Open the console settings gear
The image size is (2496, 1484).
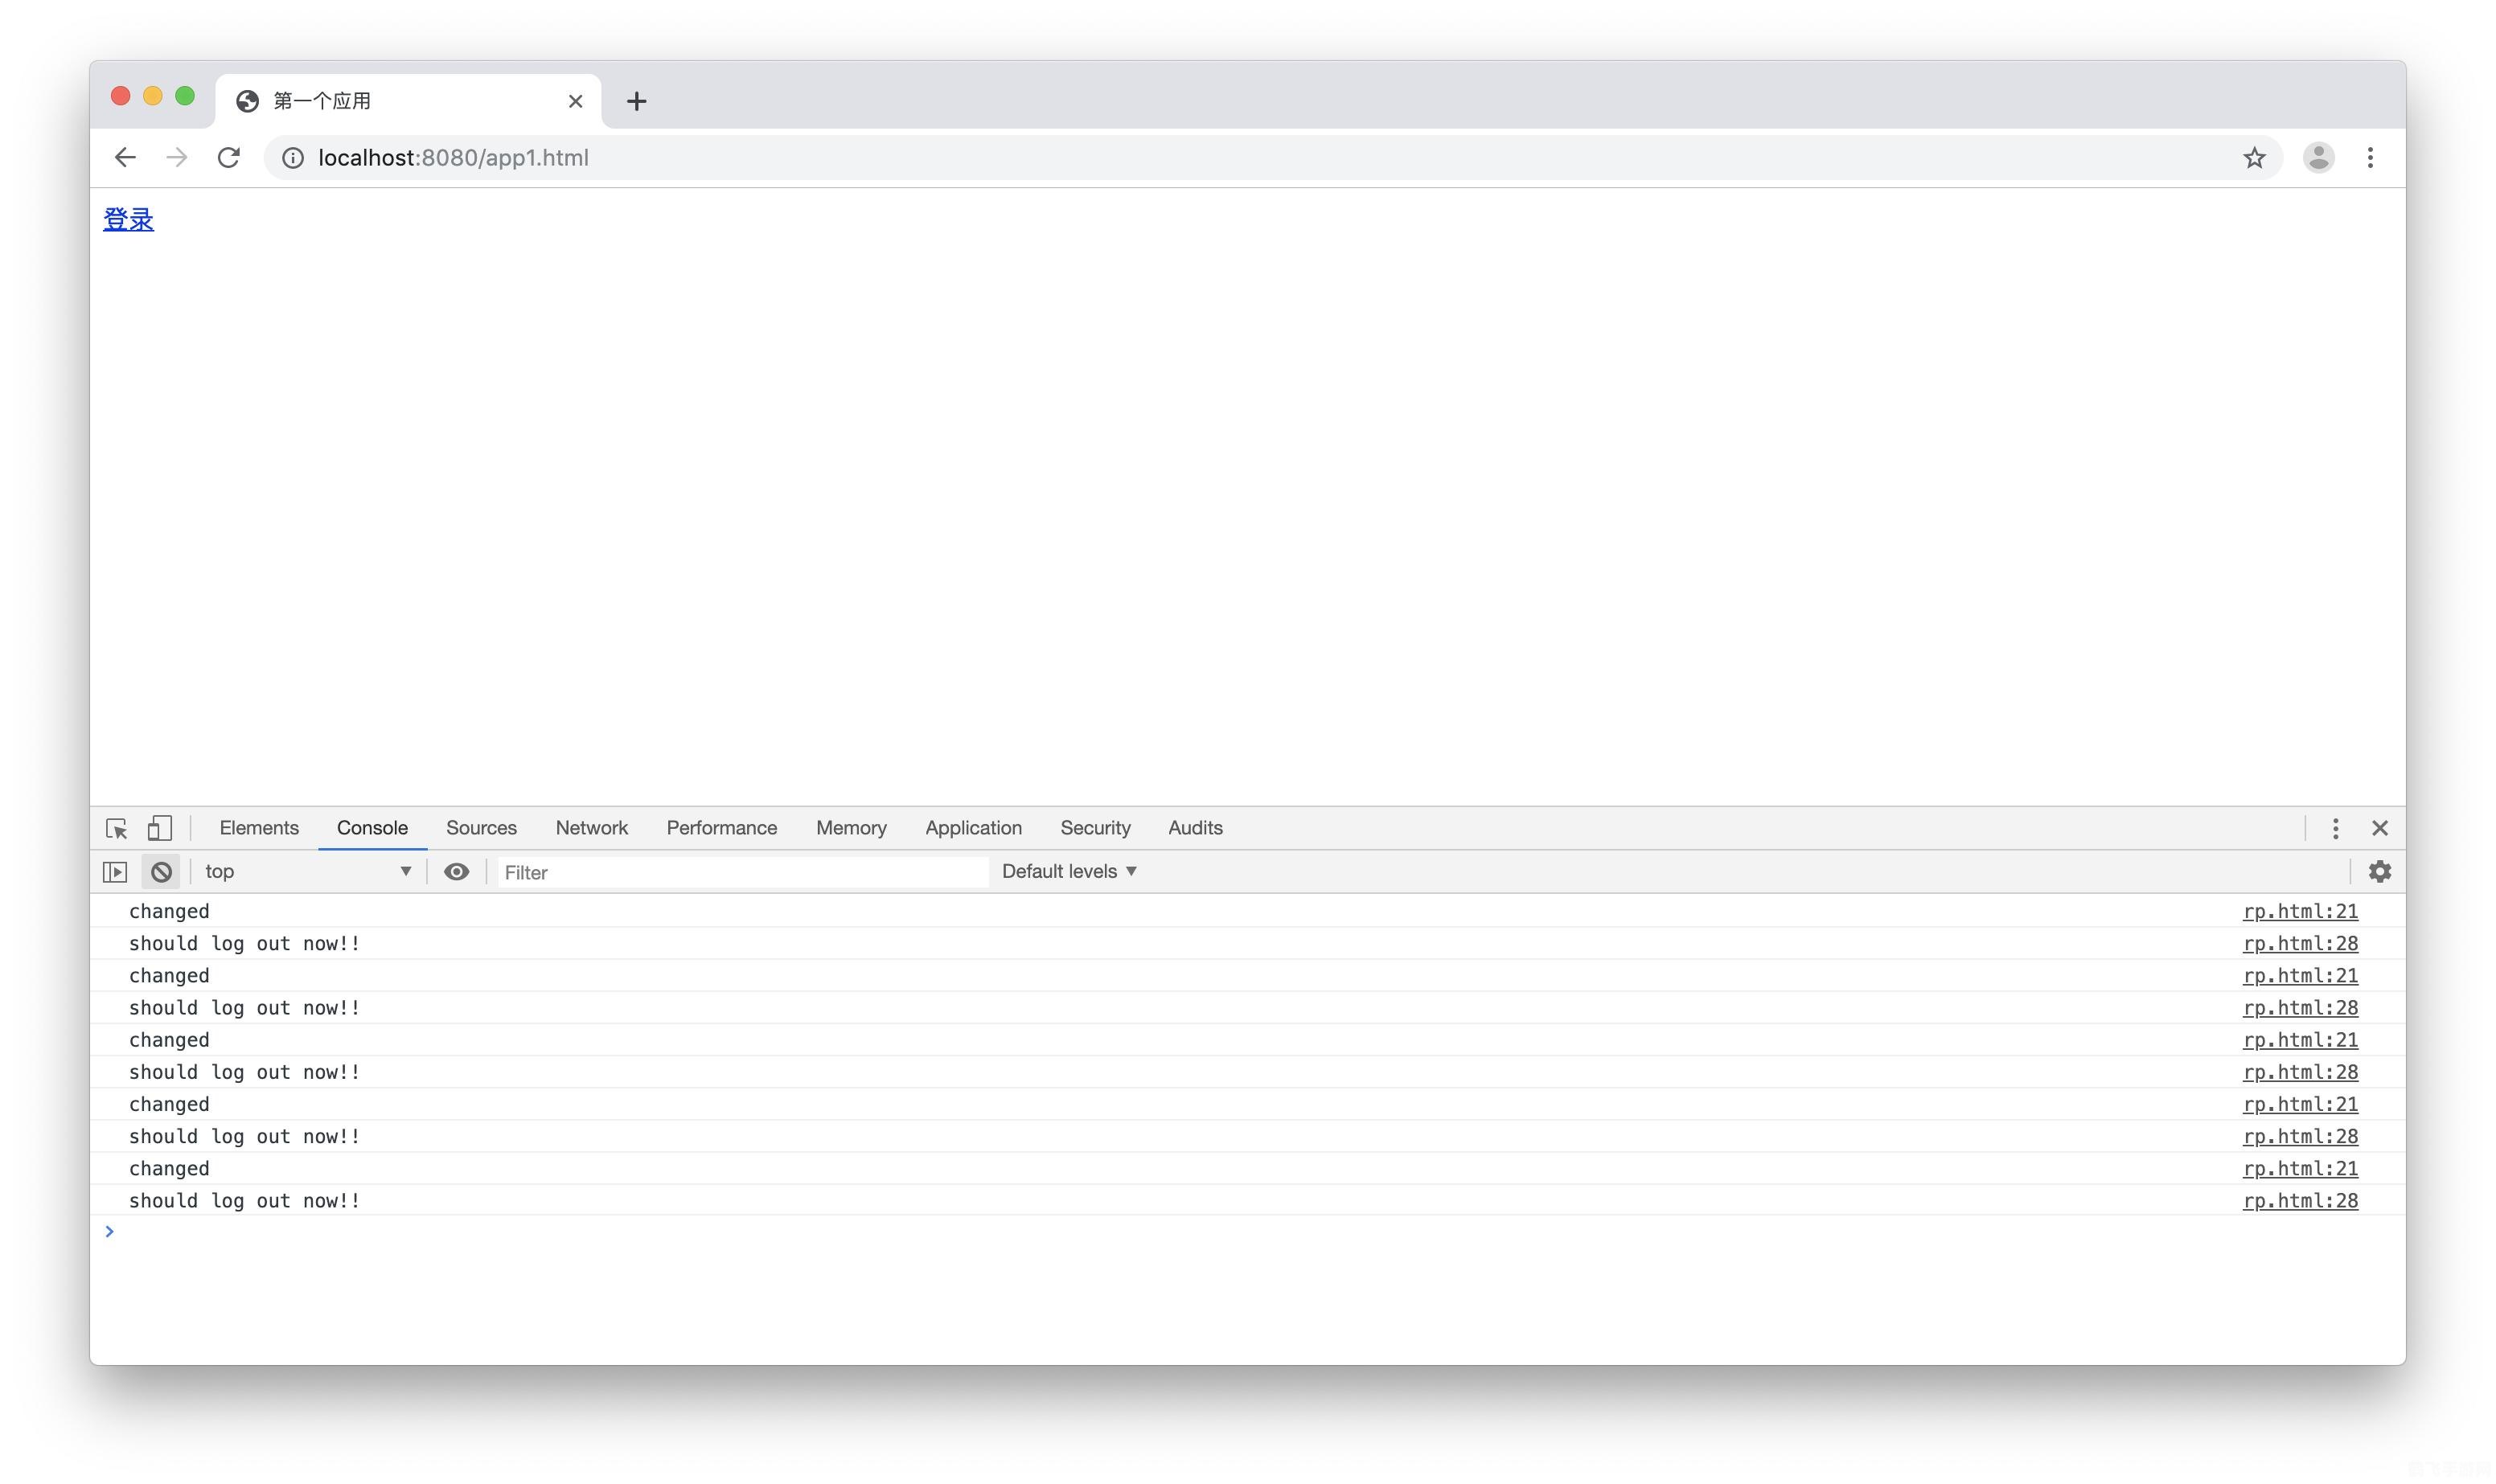point(2379,872)
